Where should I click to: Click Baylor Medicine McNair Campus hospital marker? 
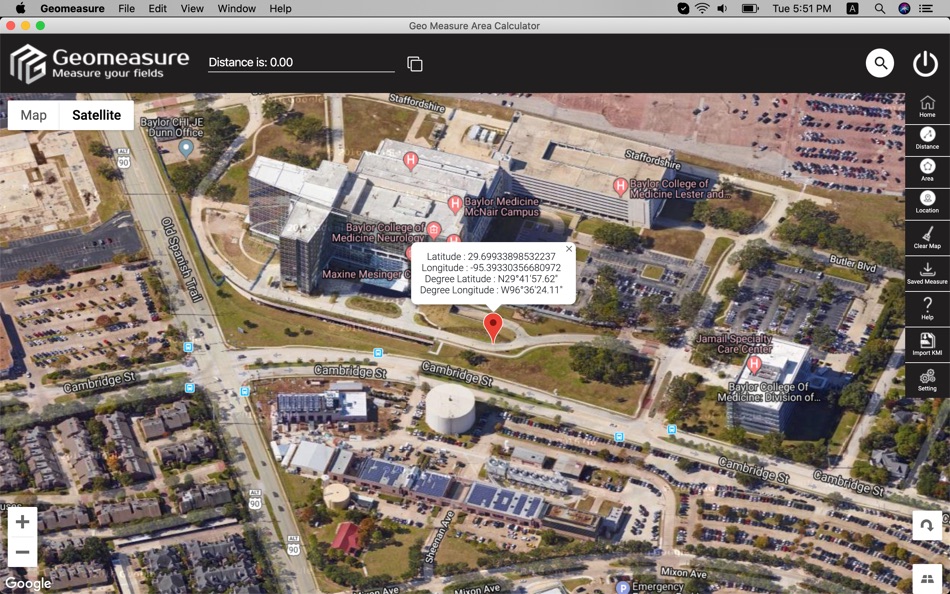tap(454, 204)
